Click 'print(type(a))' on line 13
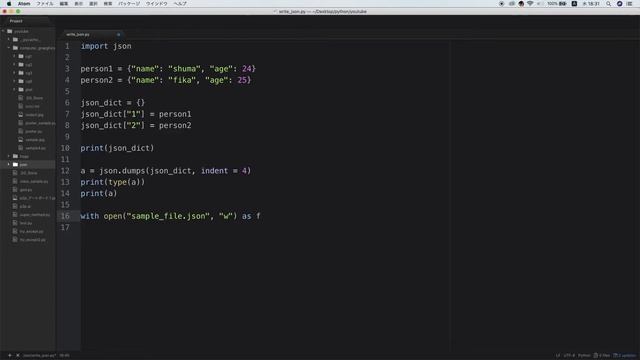Viewport: 640px width, 360px height. tap(113, 182)
